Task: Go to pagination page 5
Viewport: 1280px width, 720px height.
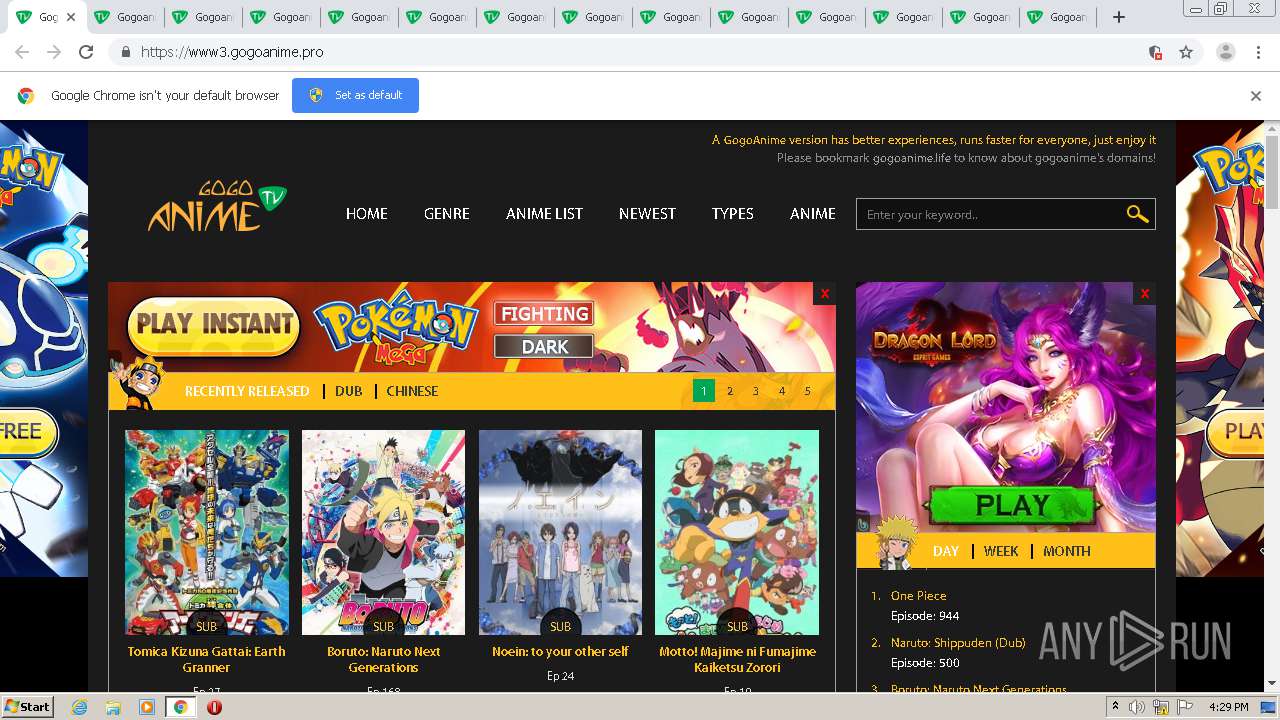Action: pos(808,391)
